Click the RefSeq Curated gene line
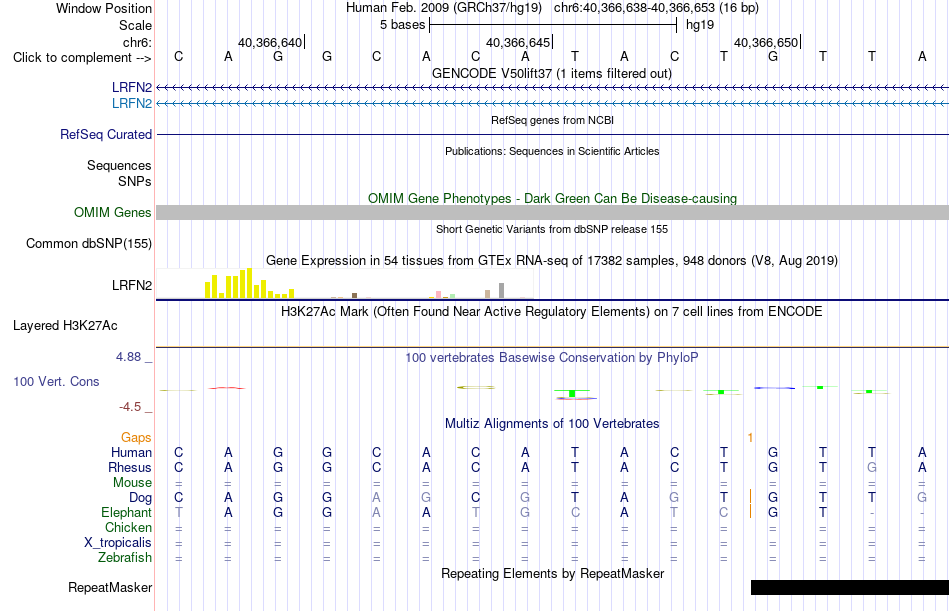 (552, 134)
